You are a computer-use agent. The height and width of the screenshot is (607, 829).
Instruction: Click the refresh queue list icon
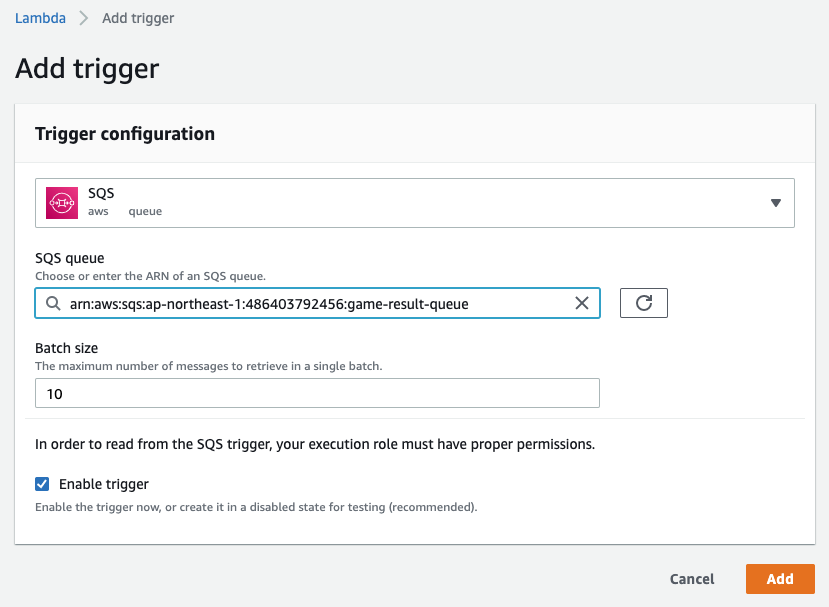(643, 303)
